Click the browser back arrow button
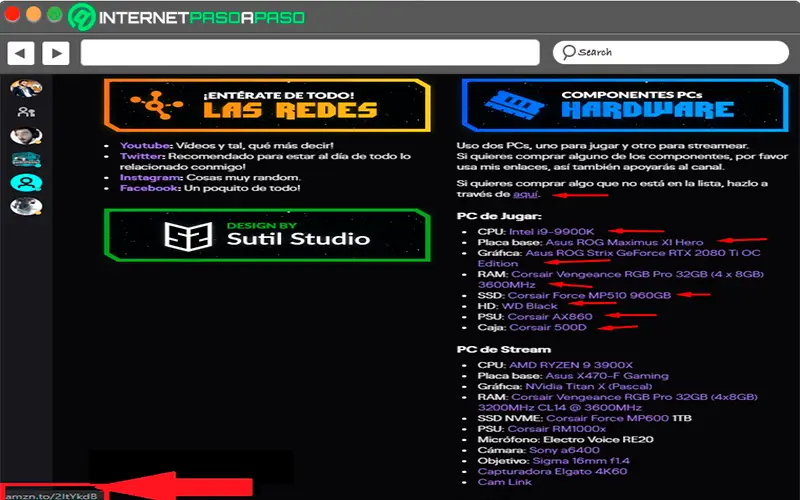Viewport: 800px width, 500px height. (x=20, y=53)
